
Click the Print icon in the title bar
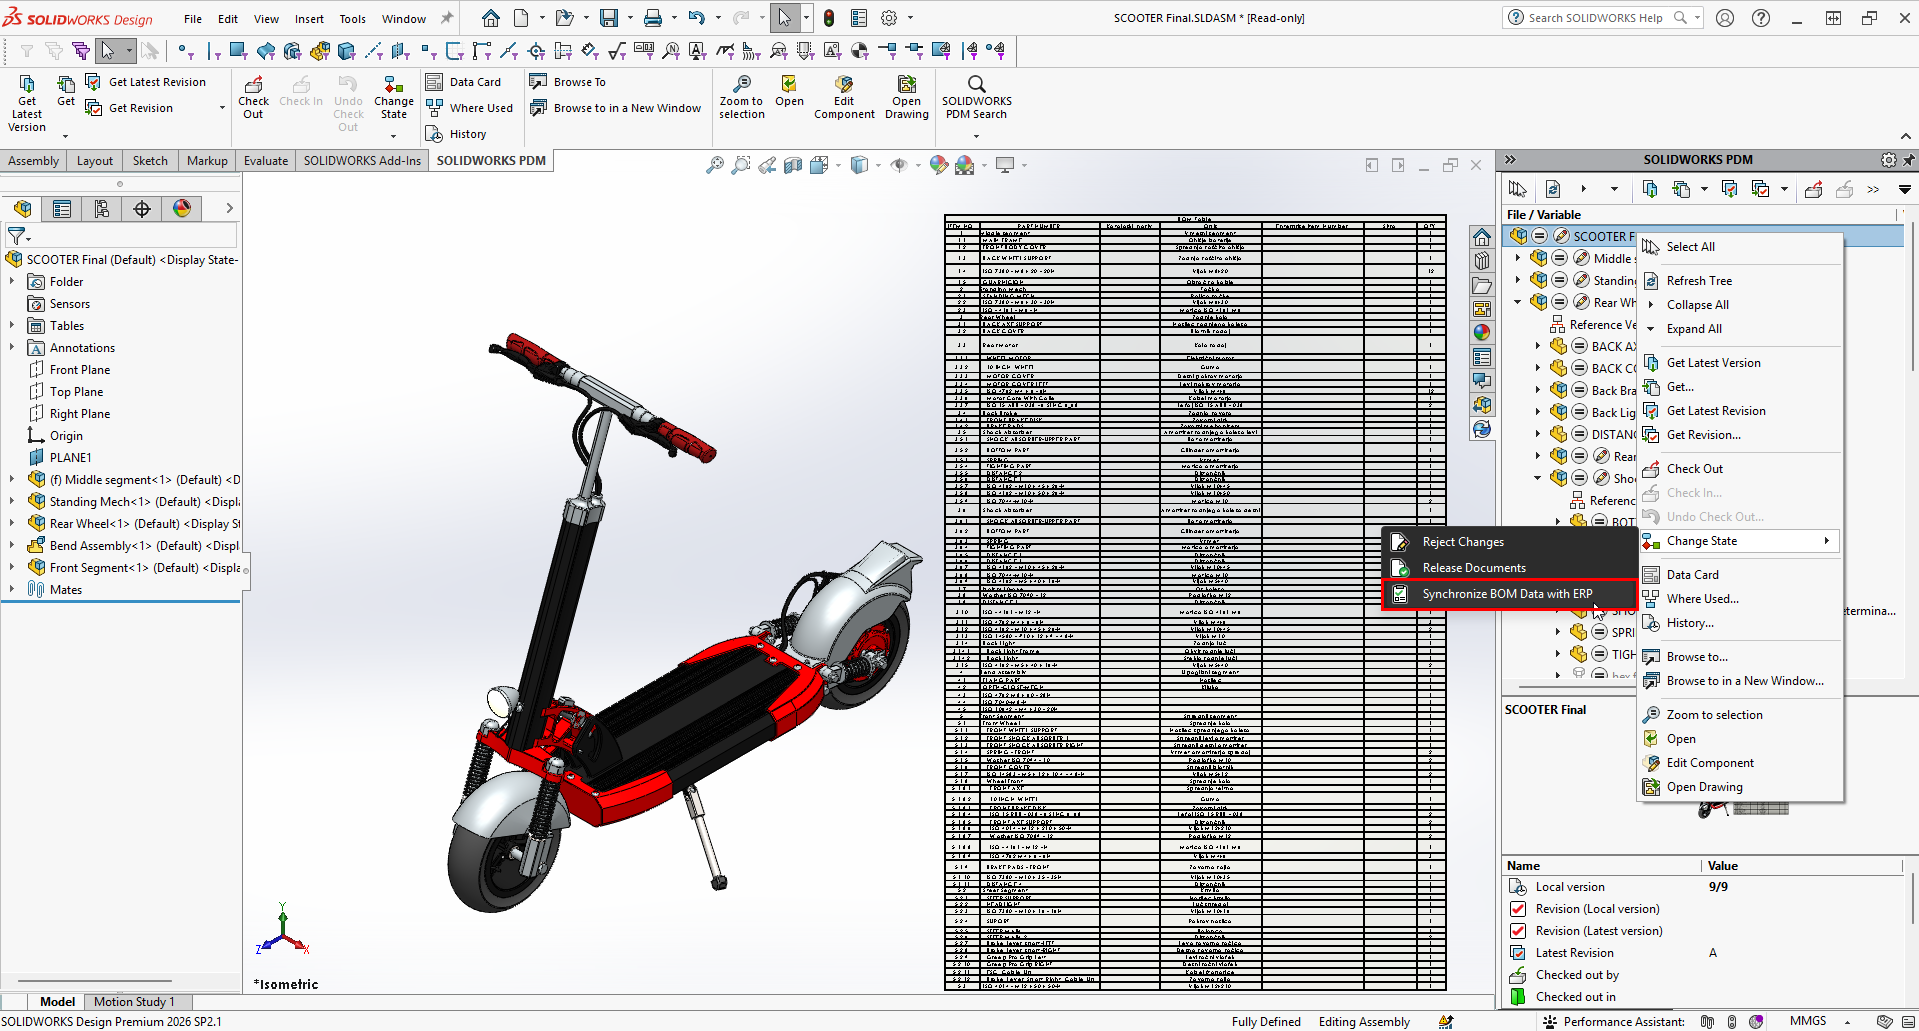click(x=653, y=18)
